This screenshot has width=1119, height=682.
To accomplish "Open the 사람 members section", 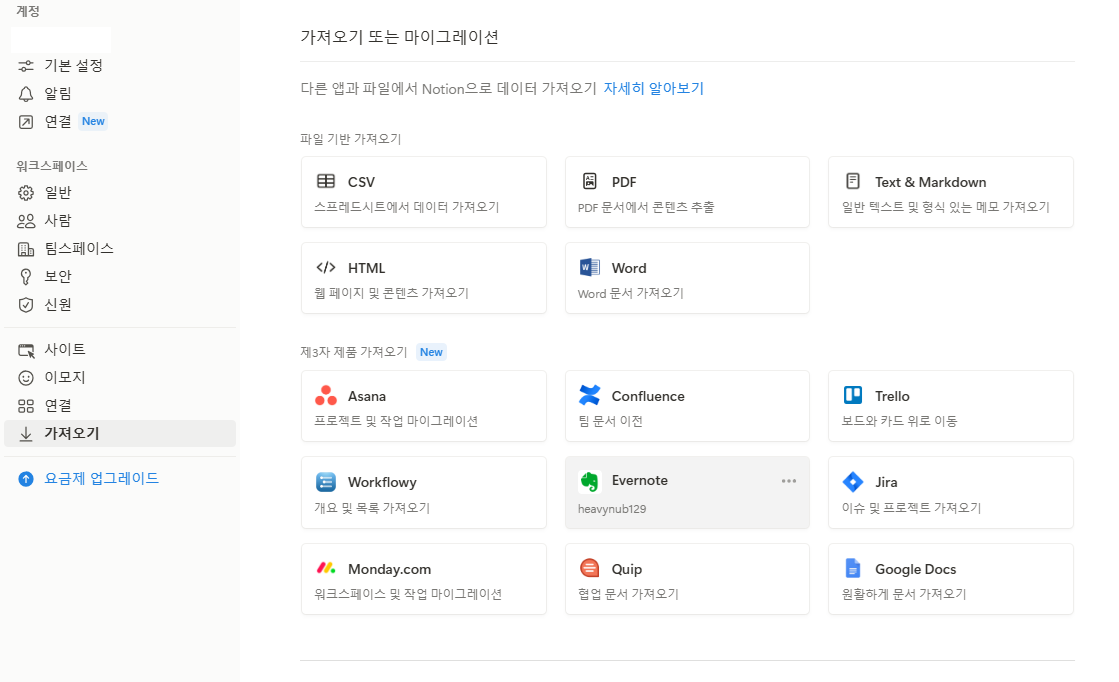I will pos(120,220).
